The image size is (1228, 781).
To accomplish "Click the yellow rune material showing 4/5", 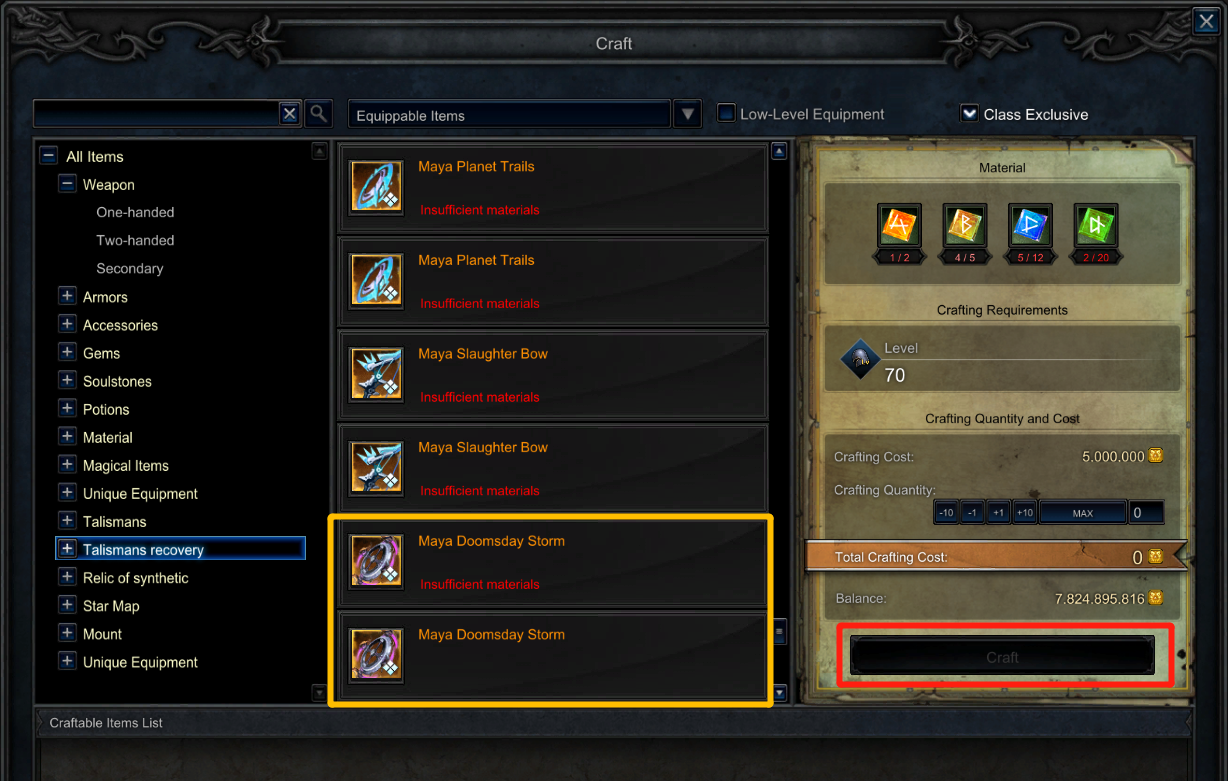I will (964, 225).
